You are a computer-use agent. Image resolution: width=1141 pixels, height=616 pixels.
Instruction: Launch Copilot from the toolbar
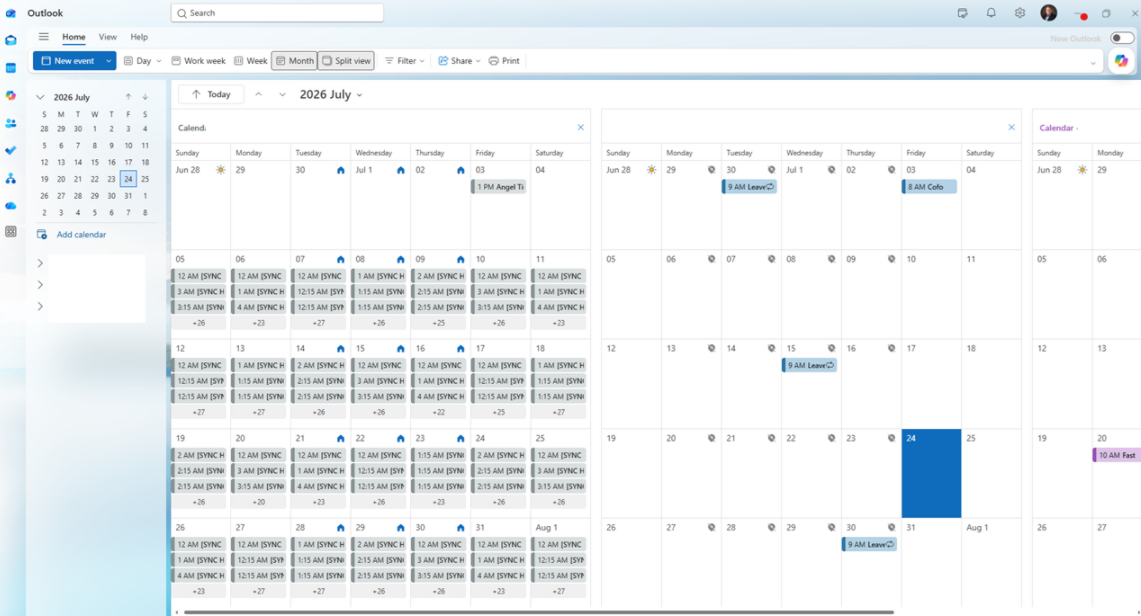(x=1121, y=61)
